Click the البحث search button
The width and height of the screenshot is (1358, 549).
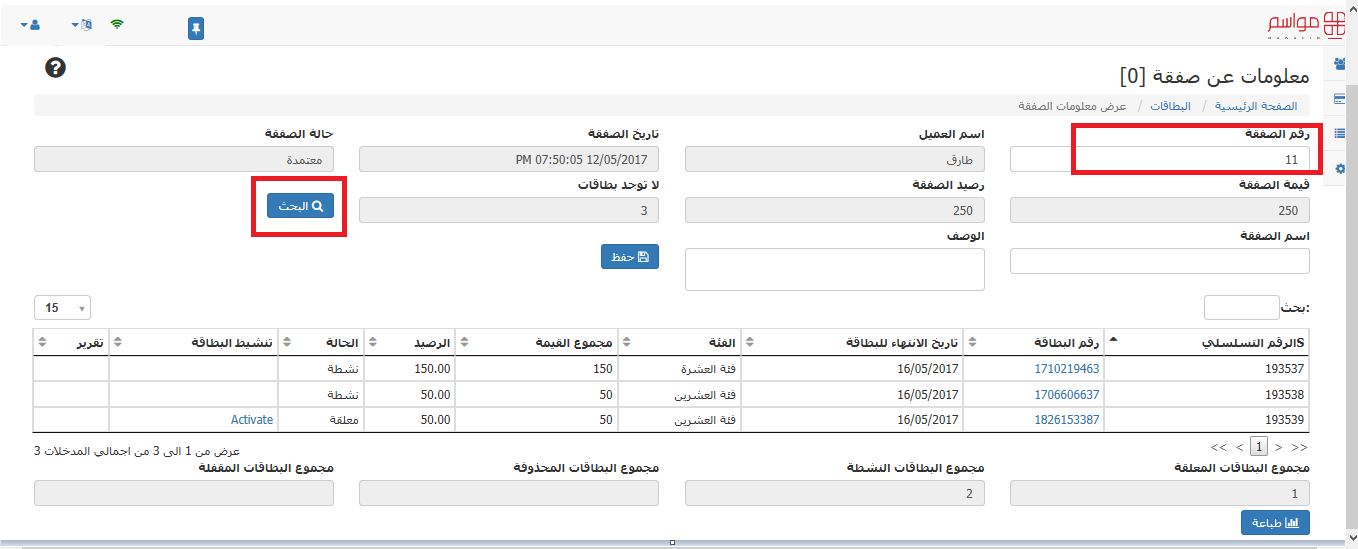(300, 206)
